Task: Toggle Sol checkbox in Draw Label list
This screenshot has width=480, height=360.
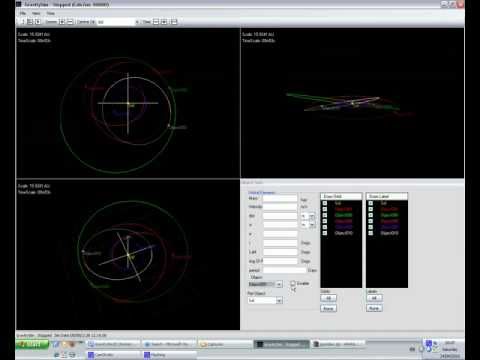Action: (x=371, y=203)
